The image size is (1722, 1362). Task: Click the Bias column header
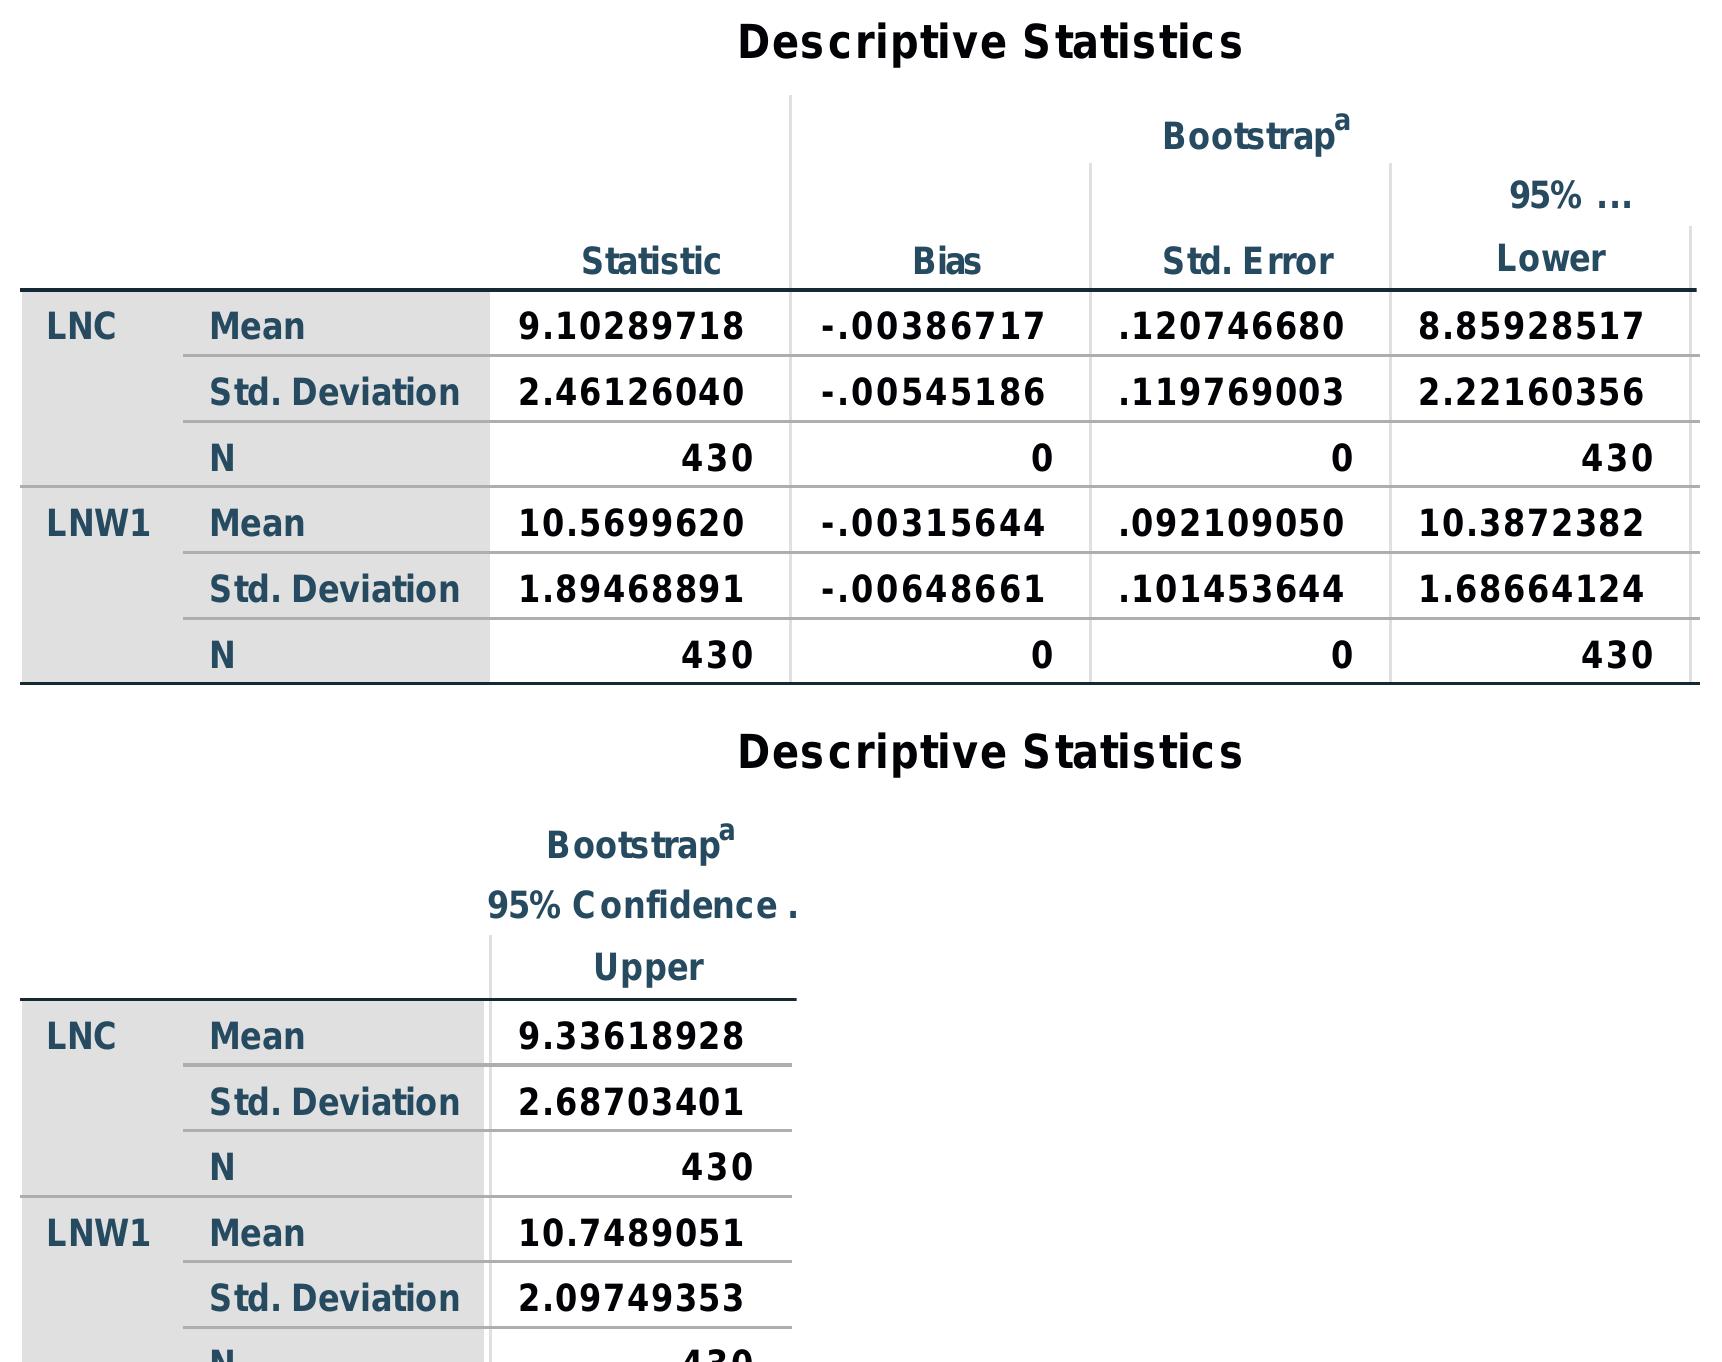click(x=946, y=262)
